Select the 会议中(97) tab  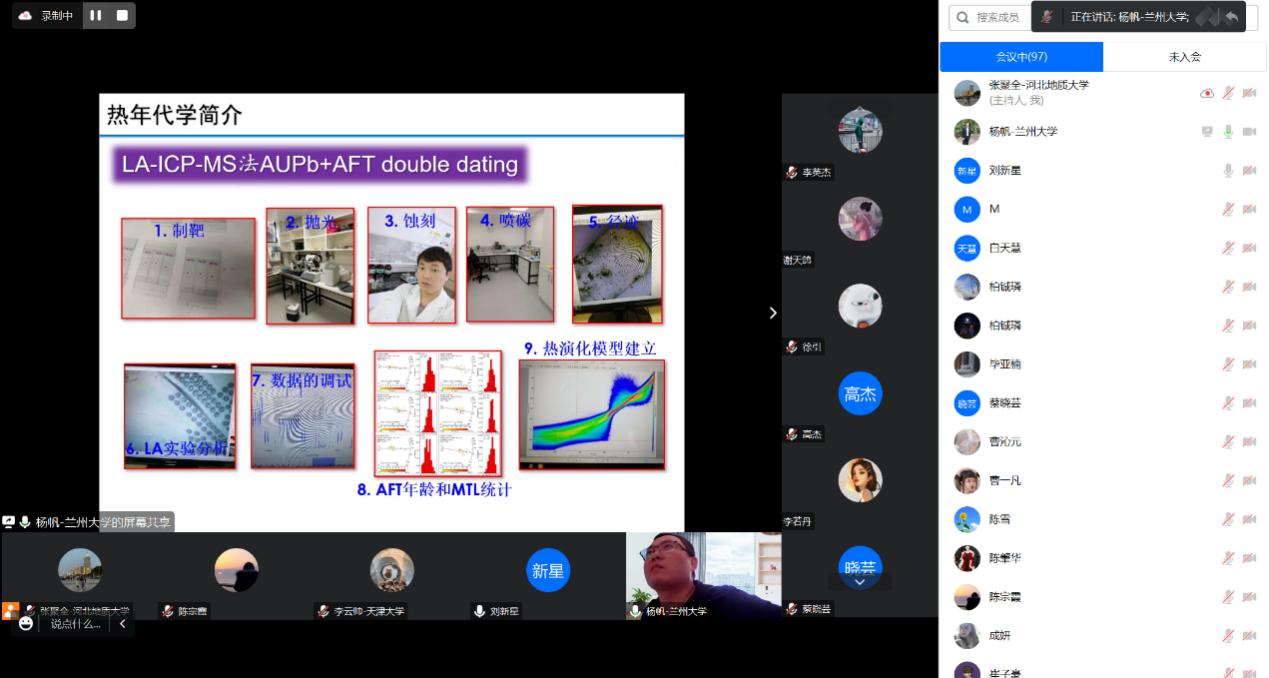pyautogui.click(x=1021, y=57)
